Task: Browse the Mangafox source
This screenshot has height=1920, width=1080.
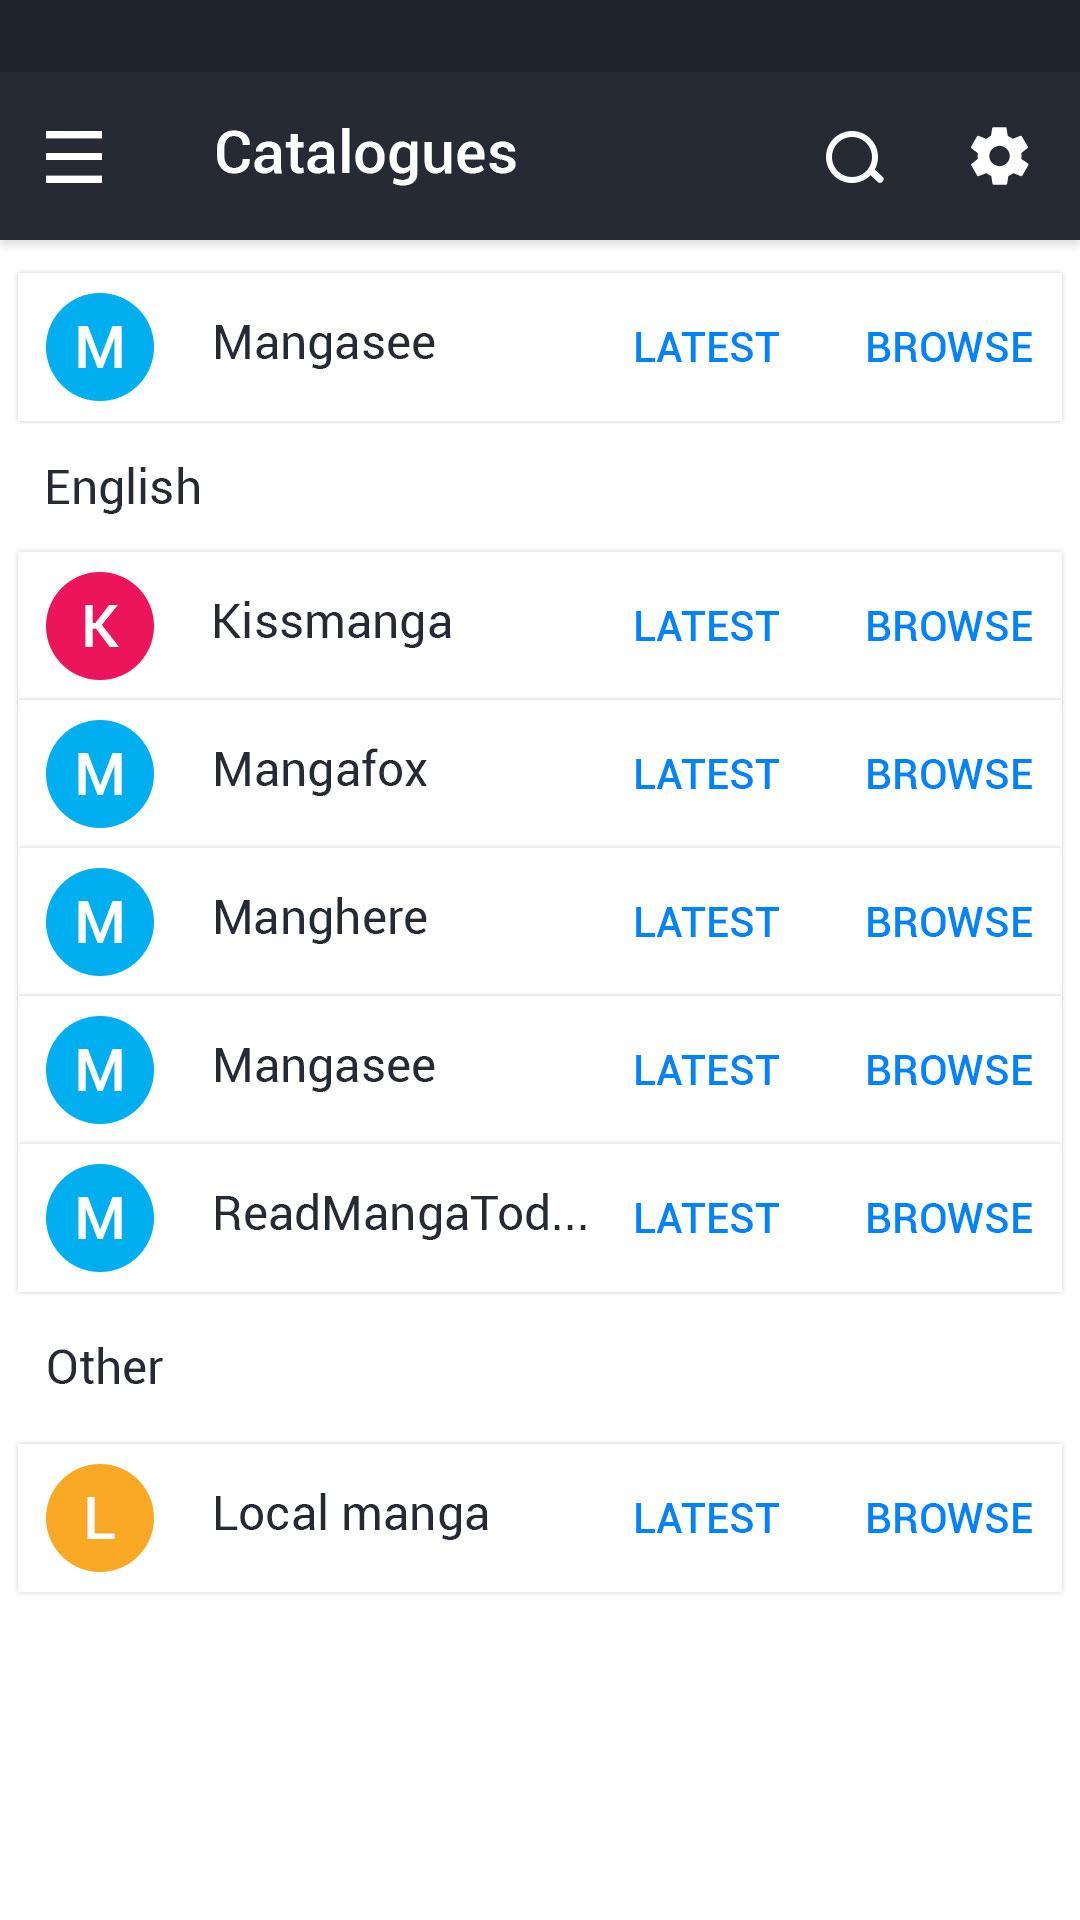Action: (x=948, y=775)
